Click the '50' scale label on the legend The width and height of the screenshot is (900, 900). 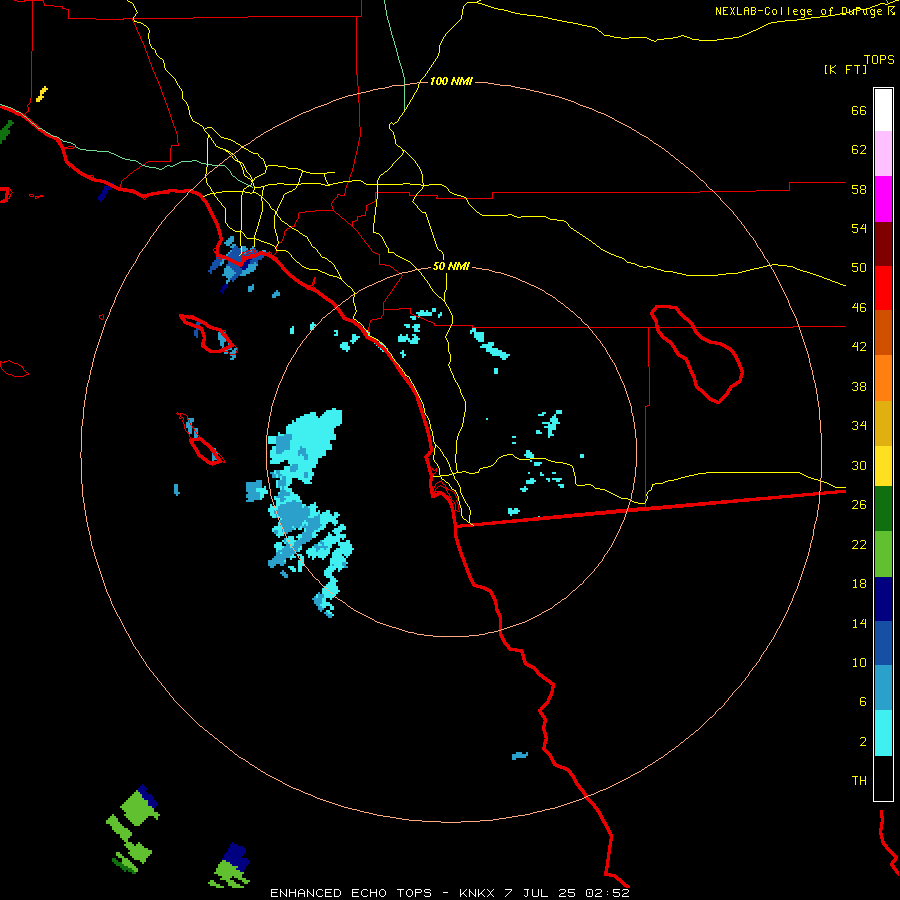[859, 268]
